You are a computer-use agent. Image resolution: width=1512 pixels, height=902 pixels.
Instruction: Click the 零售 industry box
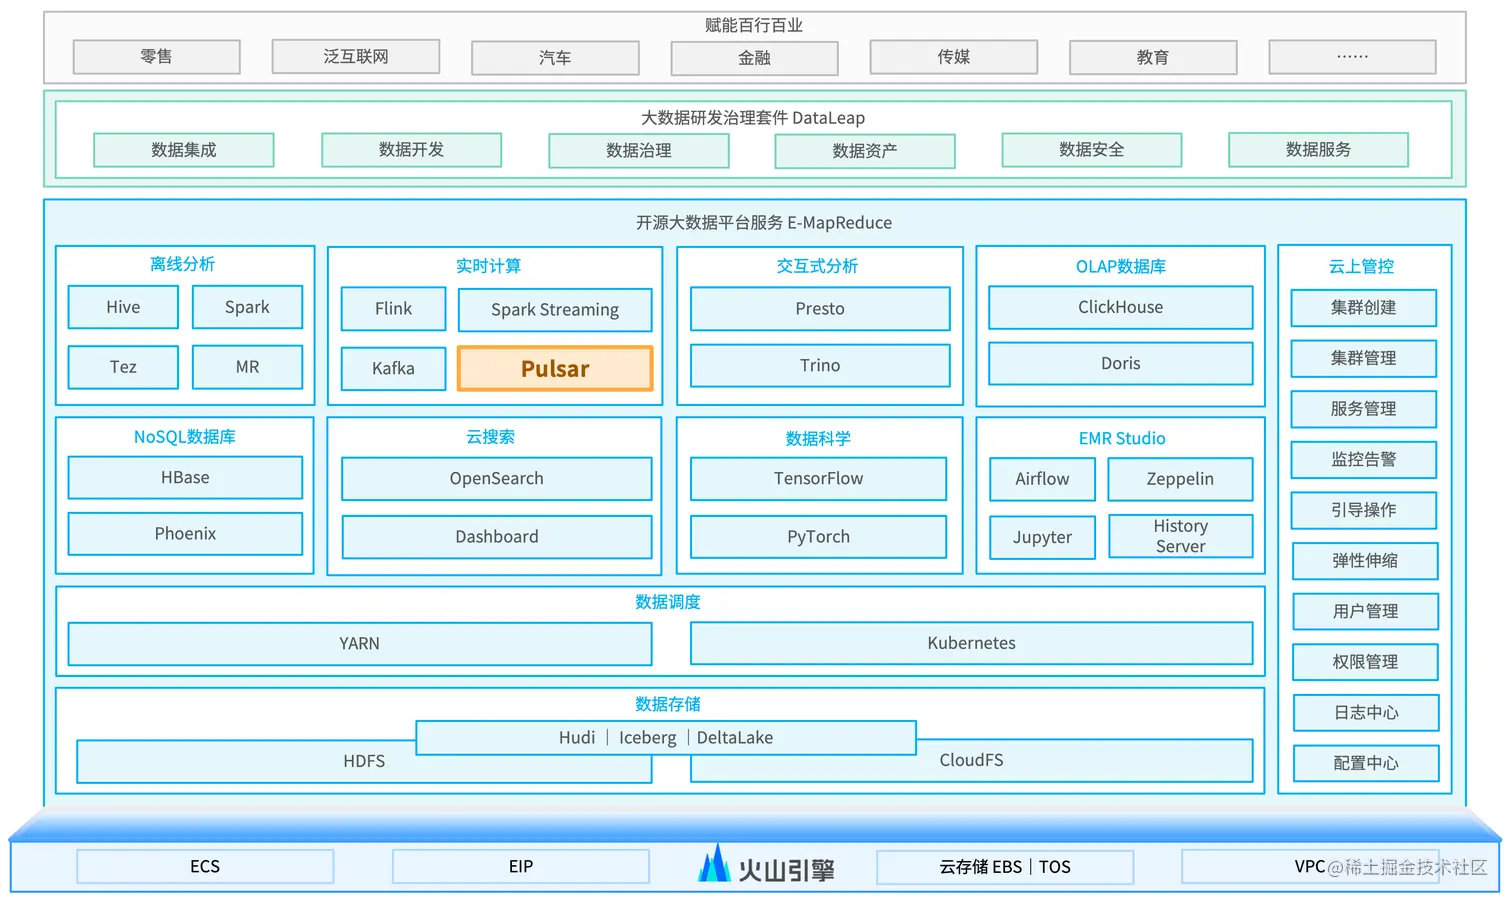pyautogui.click(x=157, y=57)
